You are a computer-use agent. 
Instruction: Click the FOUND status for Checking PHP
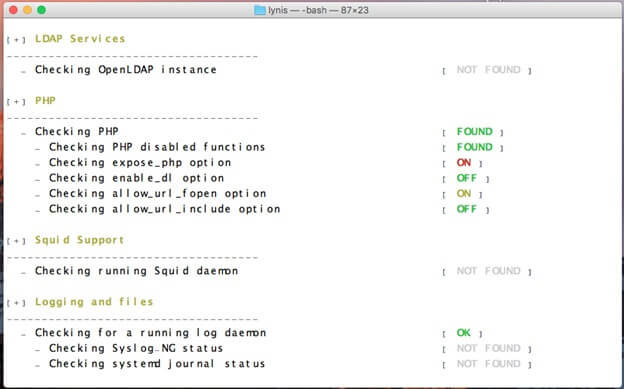[474, 132]
